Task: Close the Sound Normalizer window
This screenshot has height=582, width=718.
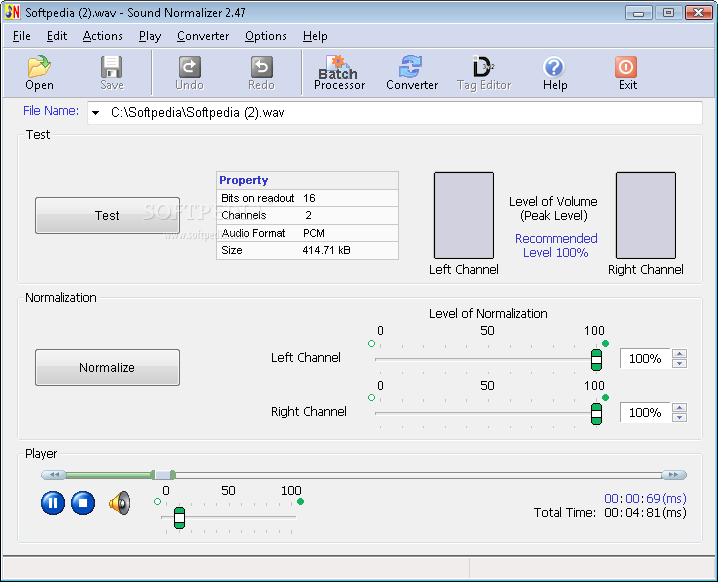Action: tap(698, 12)
